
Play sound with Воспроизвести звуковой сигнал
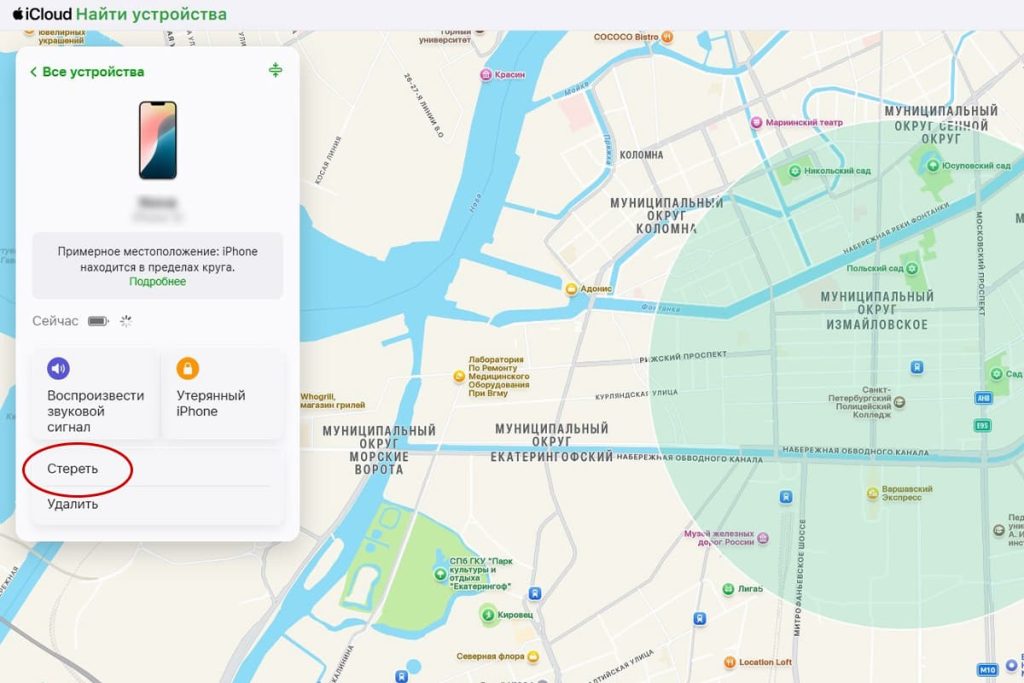click(x=95, y=394)
